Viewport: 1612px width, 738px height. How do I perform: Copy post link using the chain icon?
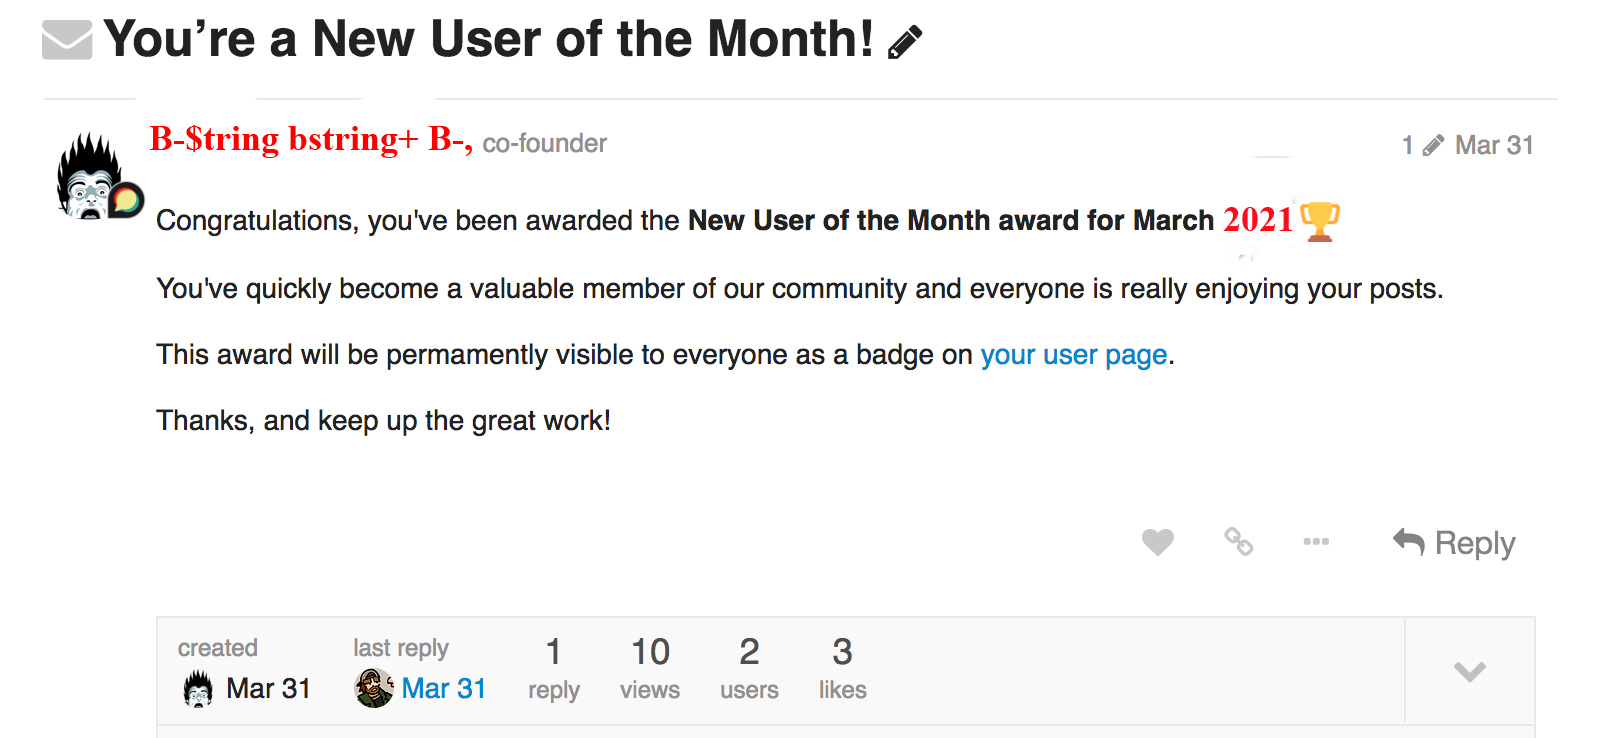coord(1238,542)
